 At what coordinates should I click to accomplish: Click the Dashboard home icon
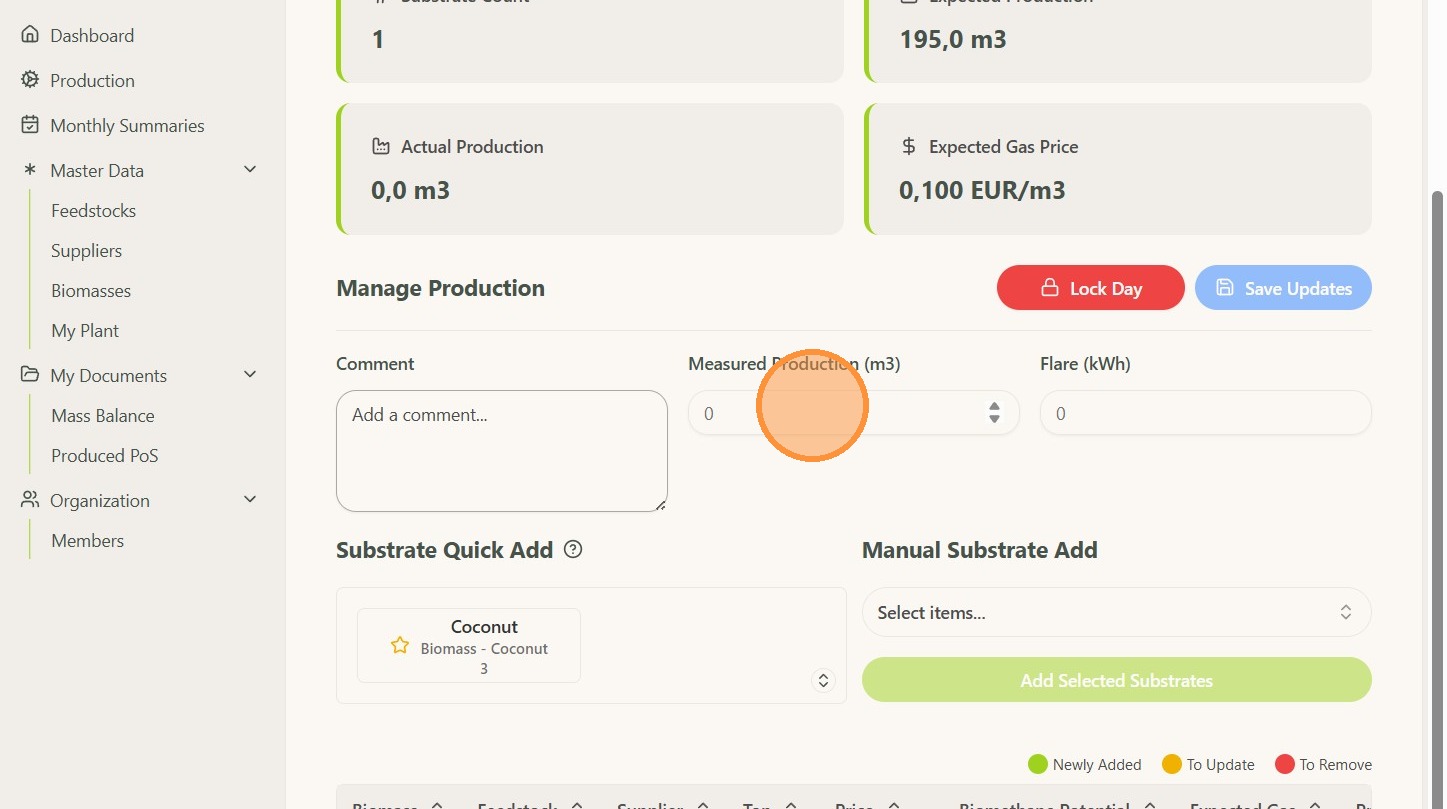coord(30,35)
